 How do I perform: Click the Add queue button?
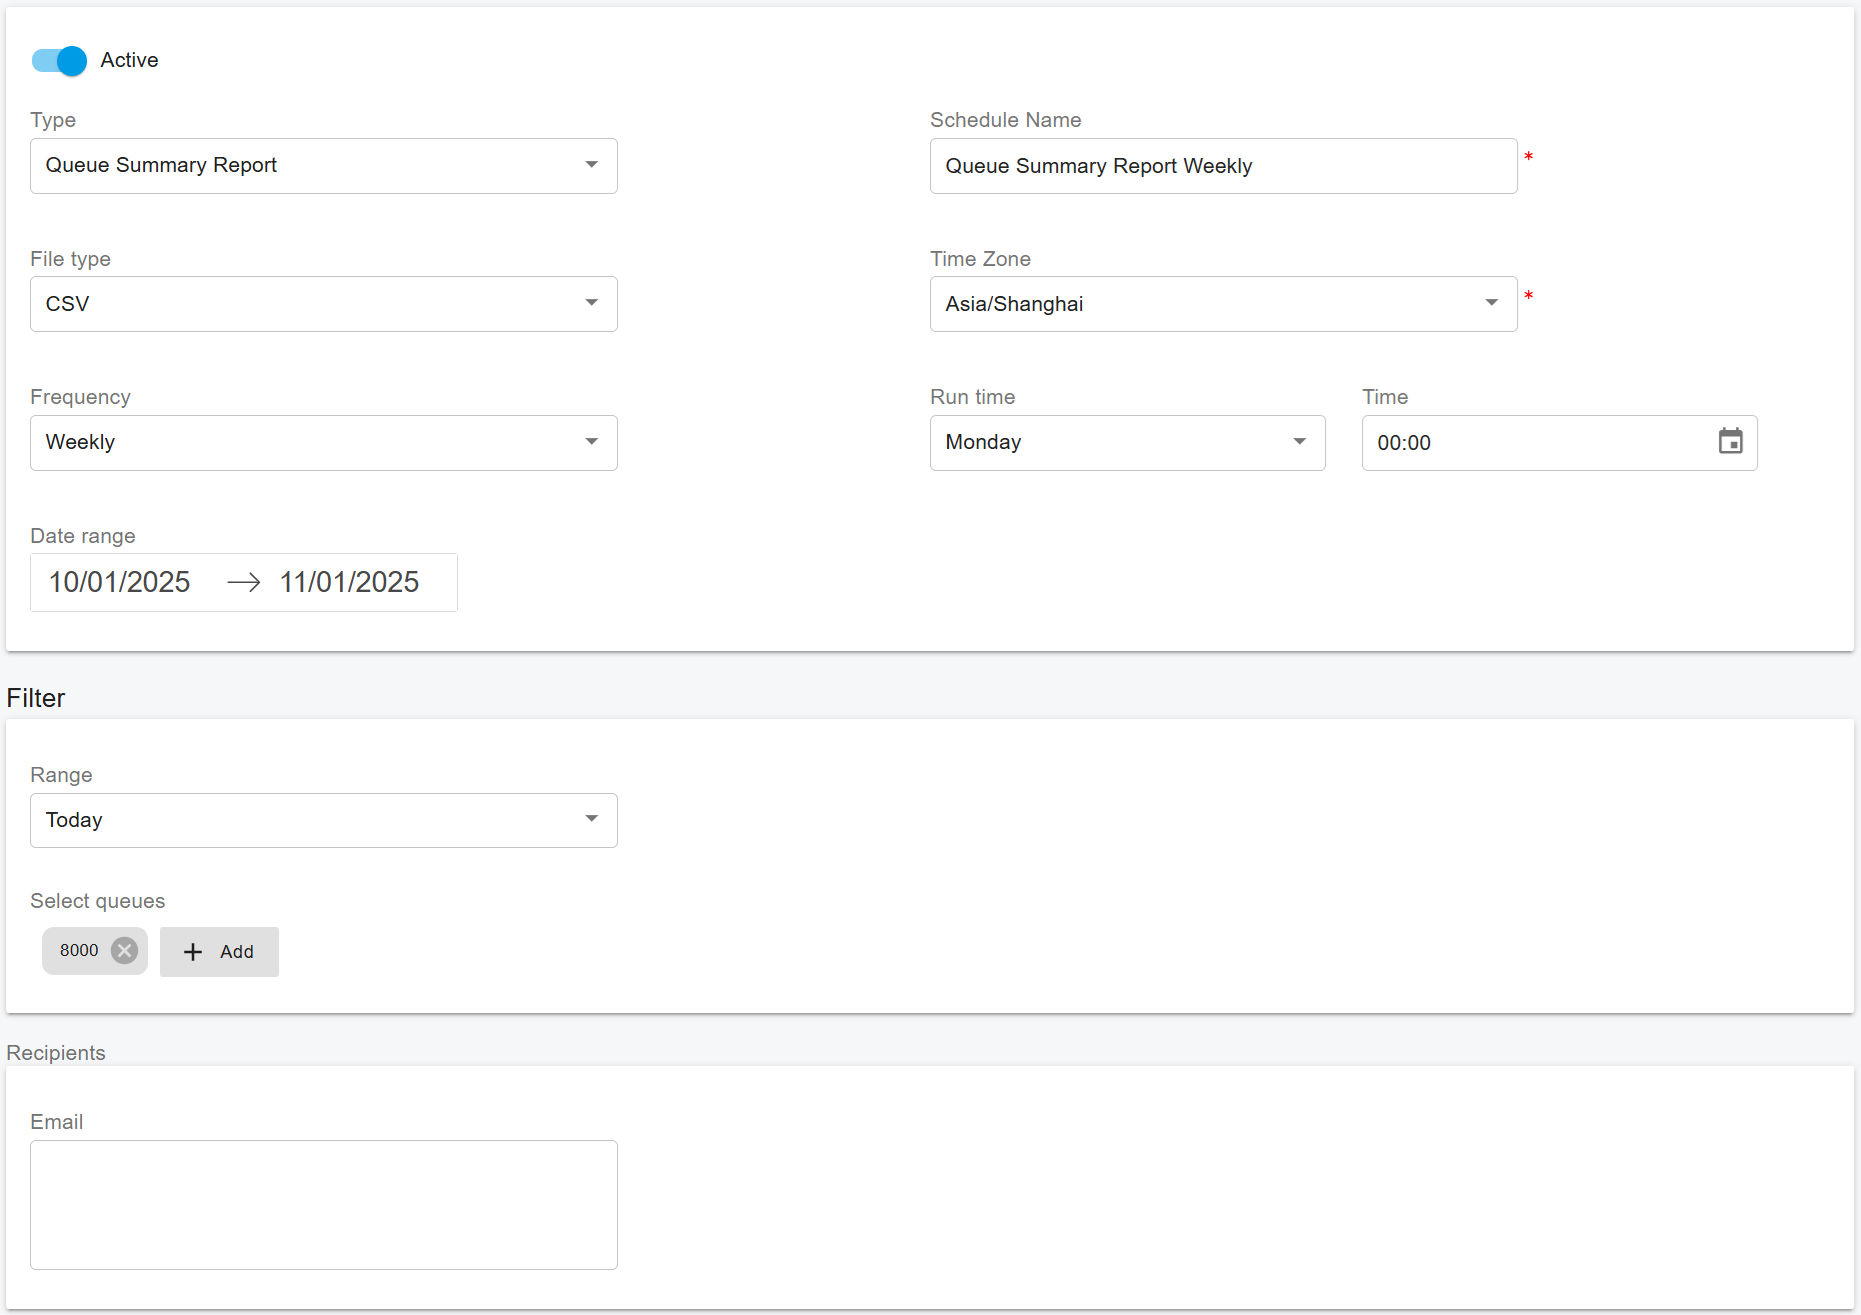pyautogui.click(x=219, y=952)
